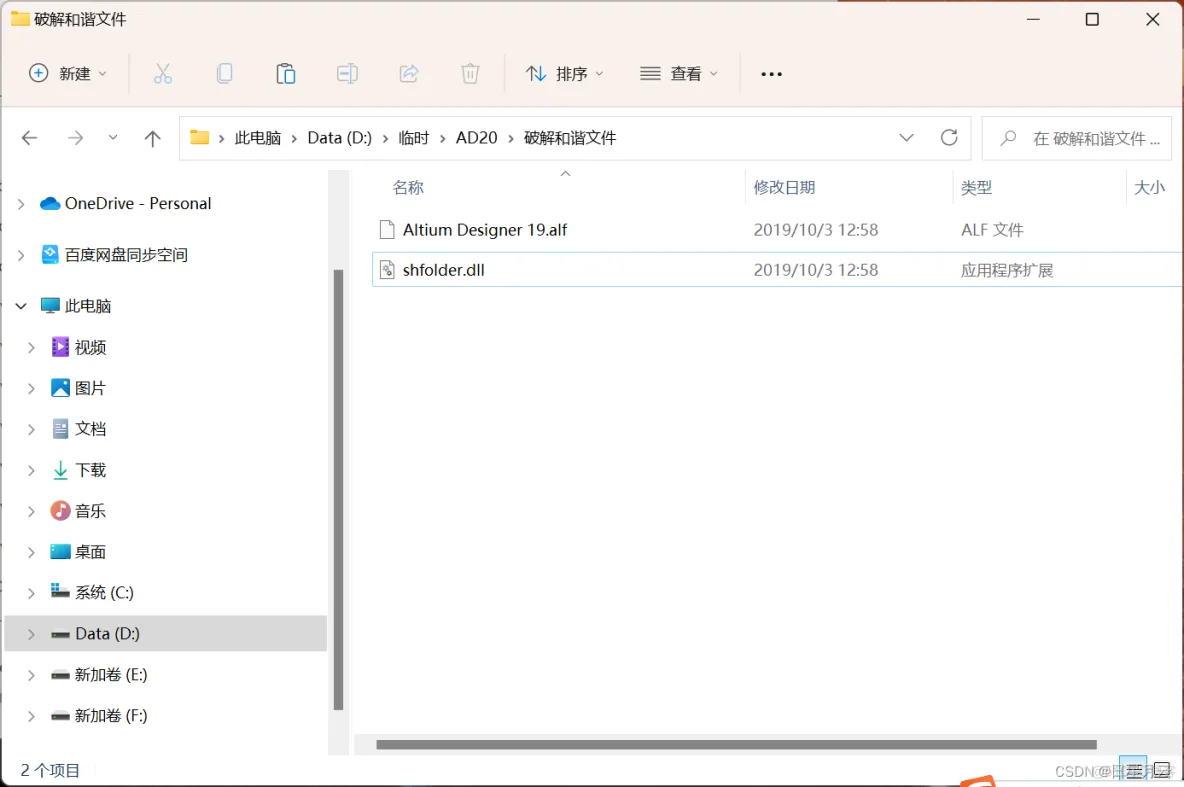Screen dimensions: 1184x787
Task: Open the 新建 new item menu
Action: 67,73
